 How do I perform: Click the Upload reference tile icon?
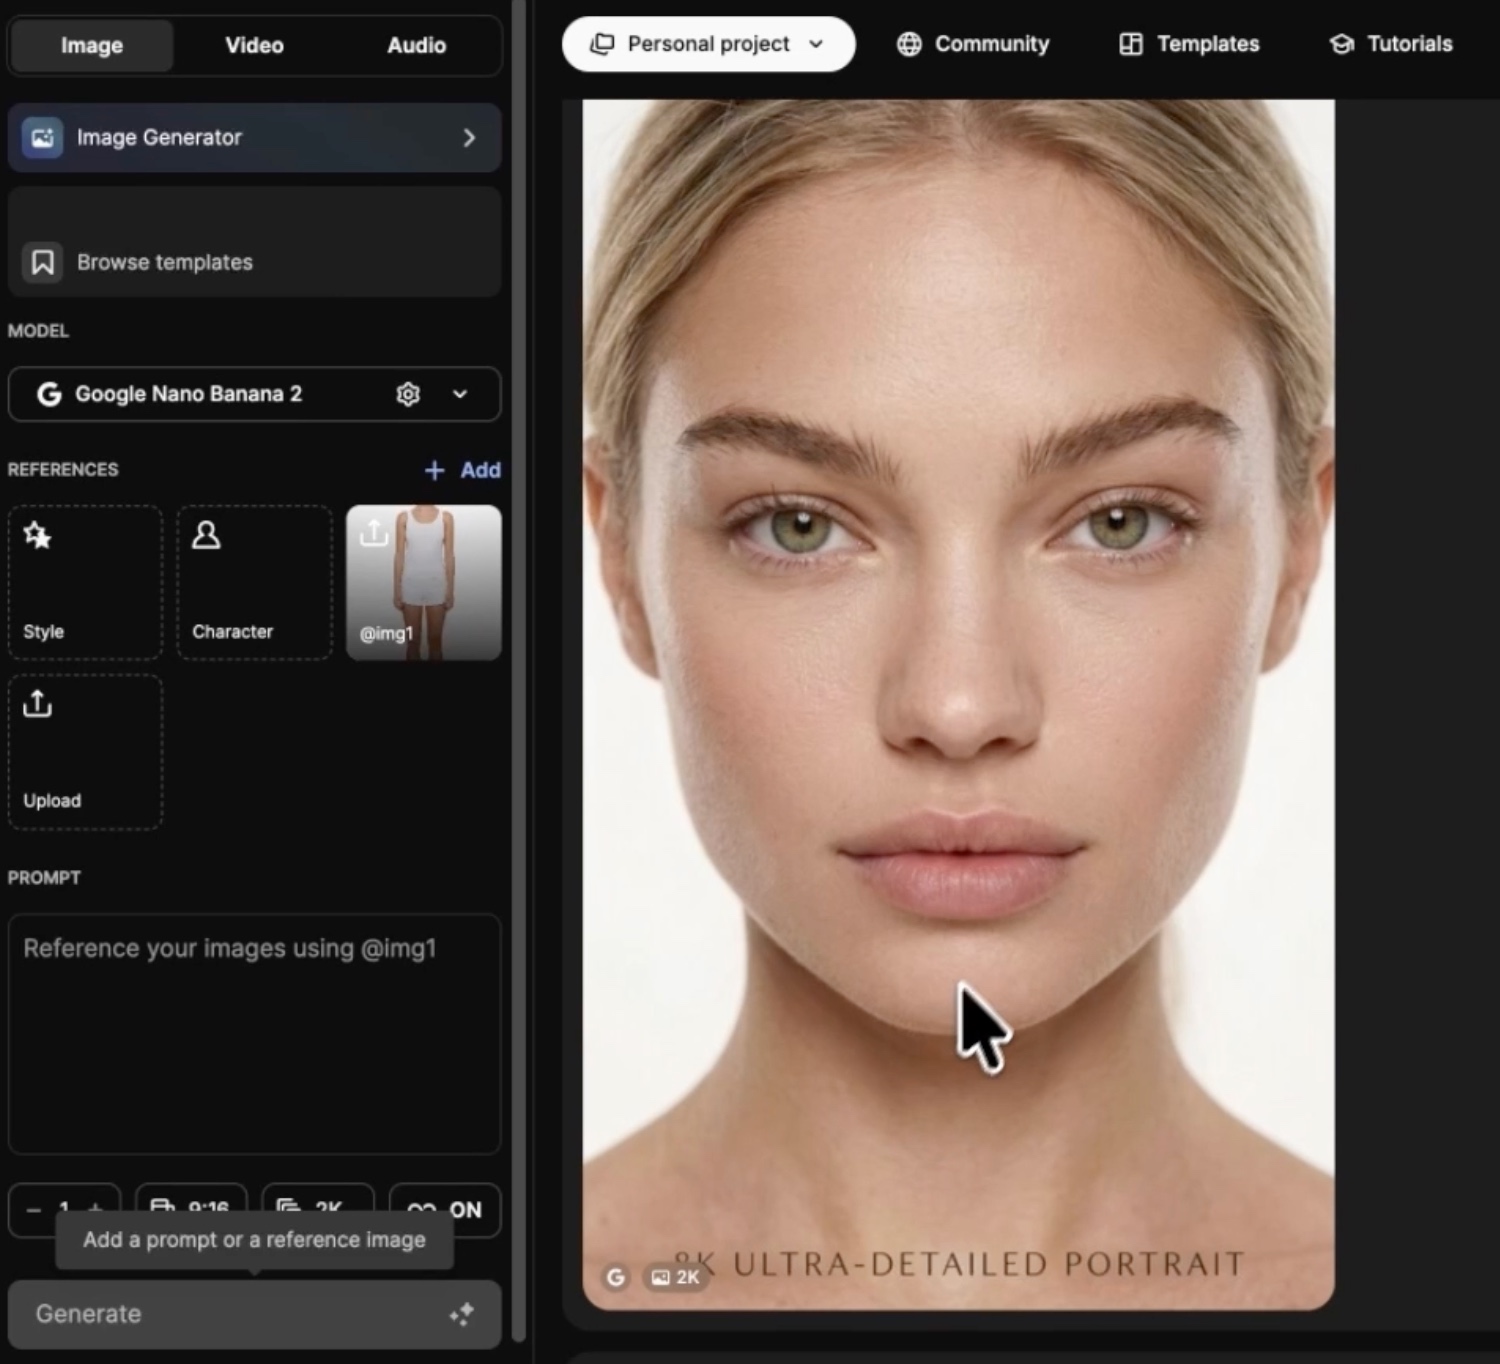(38, 705)
